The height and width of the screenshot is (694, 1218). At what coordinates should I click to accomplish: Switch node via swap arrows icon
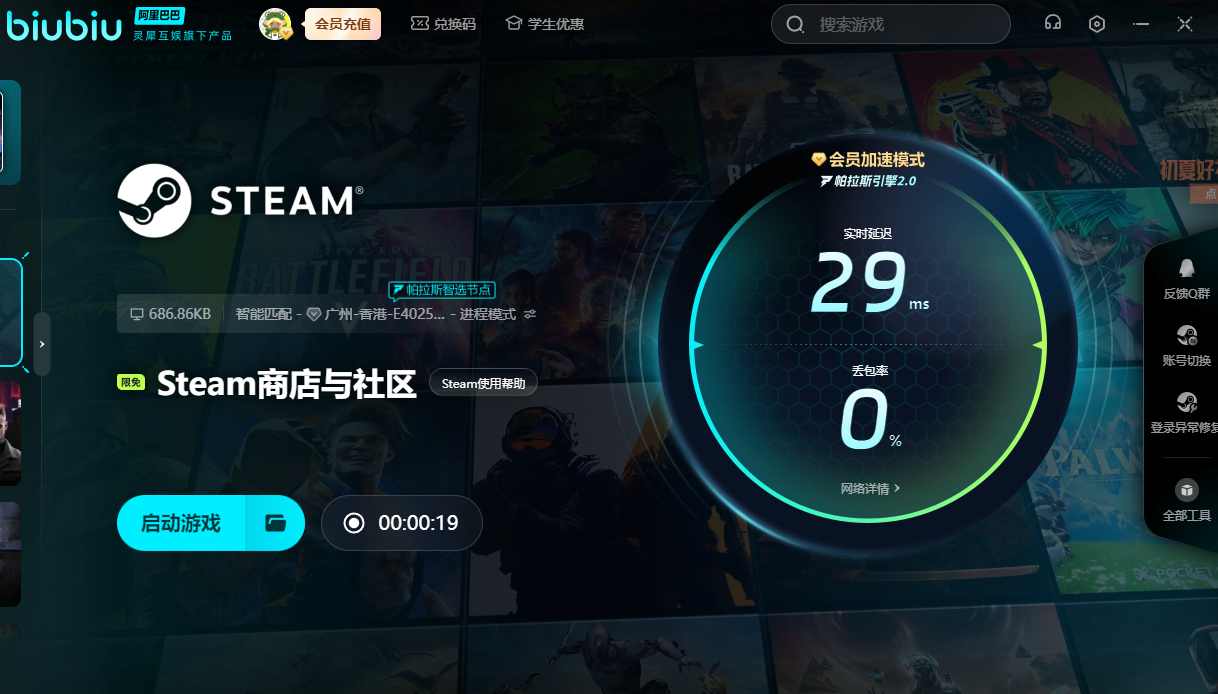(x=530, y=314)
